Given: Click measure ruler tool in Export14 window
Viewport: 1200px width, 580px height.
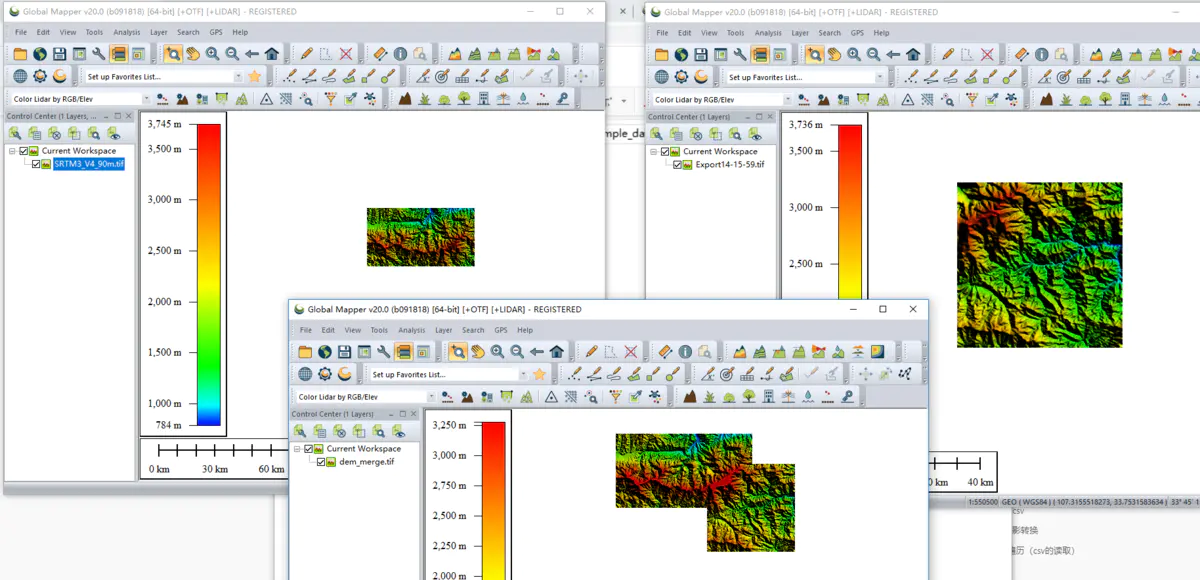Looking at the screenshot, I should point(1021,54).
